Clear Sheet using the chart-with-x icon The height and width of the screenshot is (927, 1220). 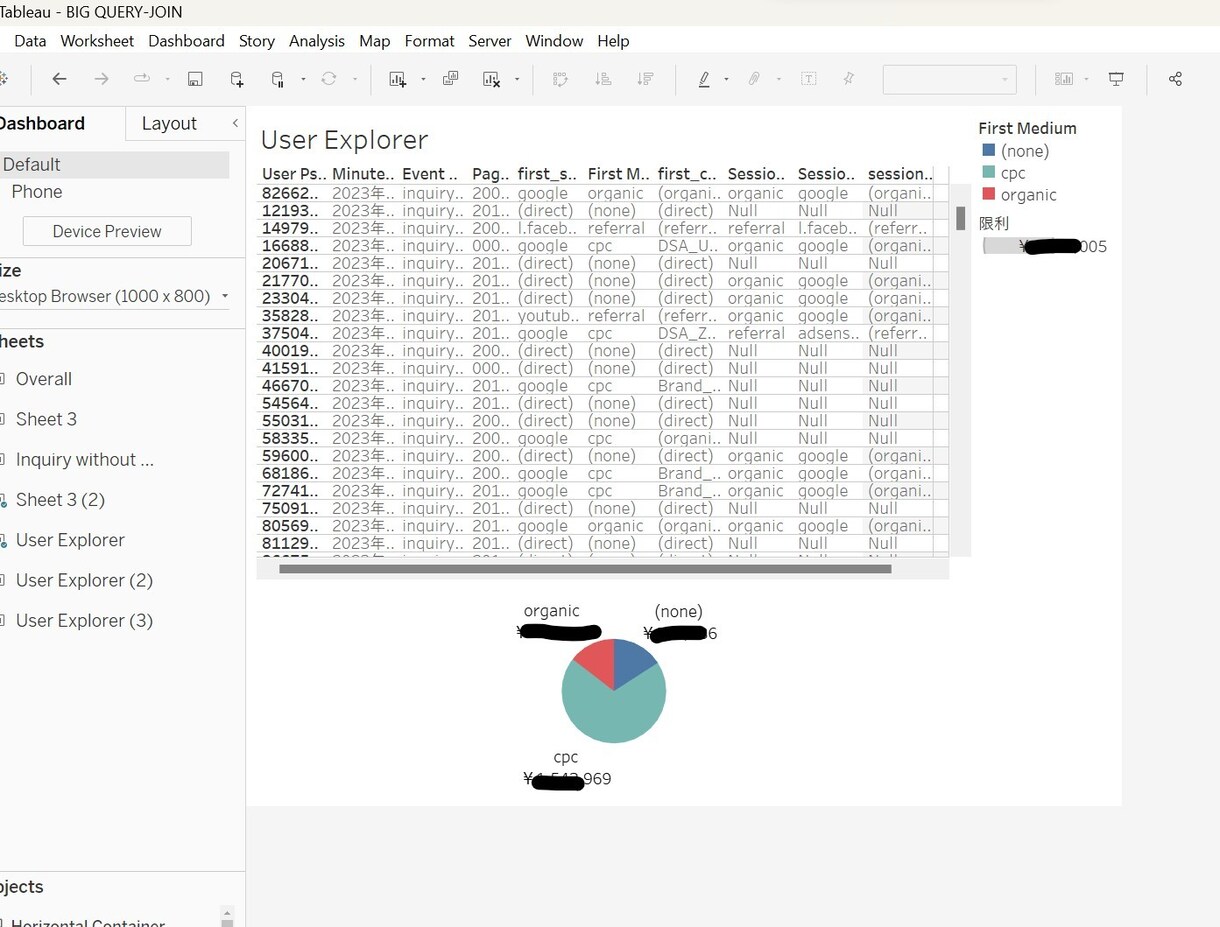(x=491, y=79)
